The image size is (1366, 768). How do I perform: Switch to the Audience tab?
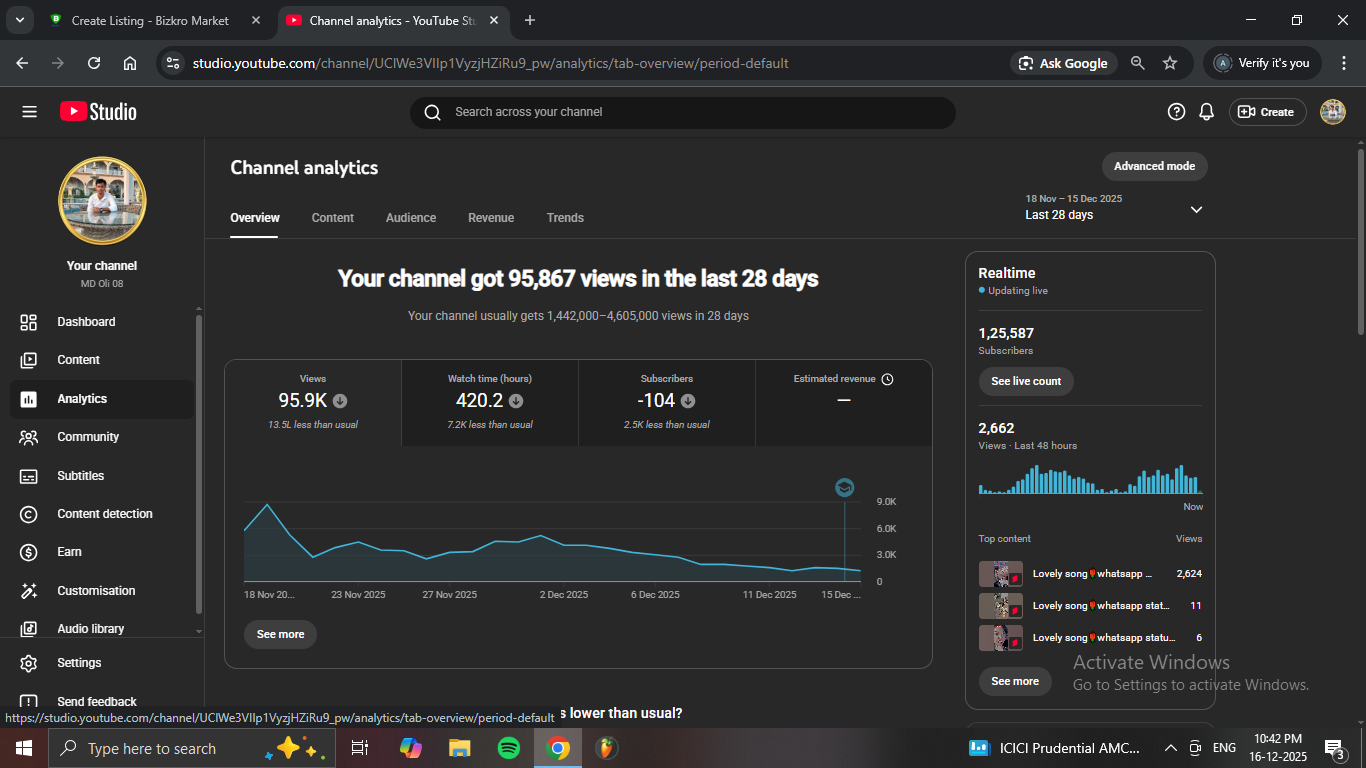point(411,218)
